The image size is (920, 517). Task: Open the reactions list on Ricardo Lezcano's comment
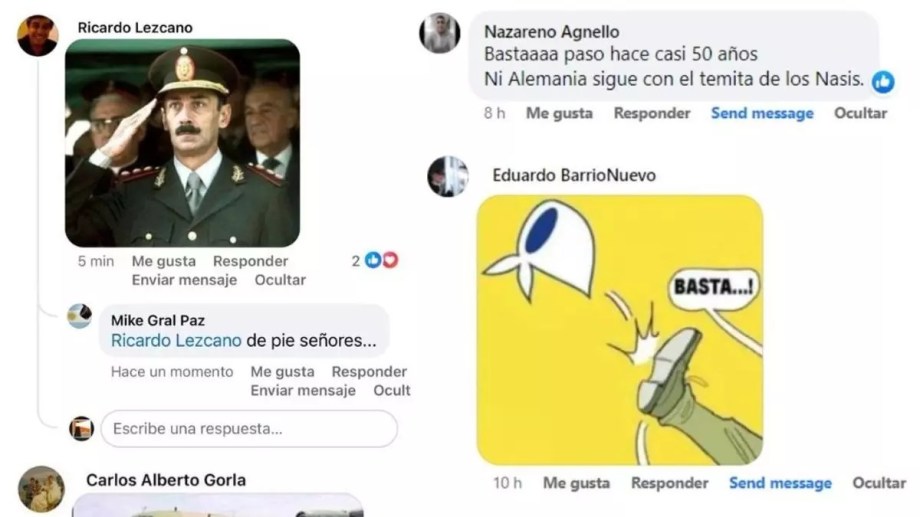pyautogui.click(x=376, y=261)
